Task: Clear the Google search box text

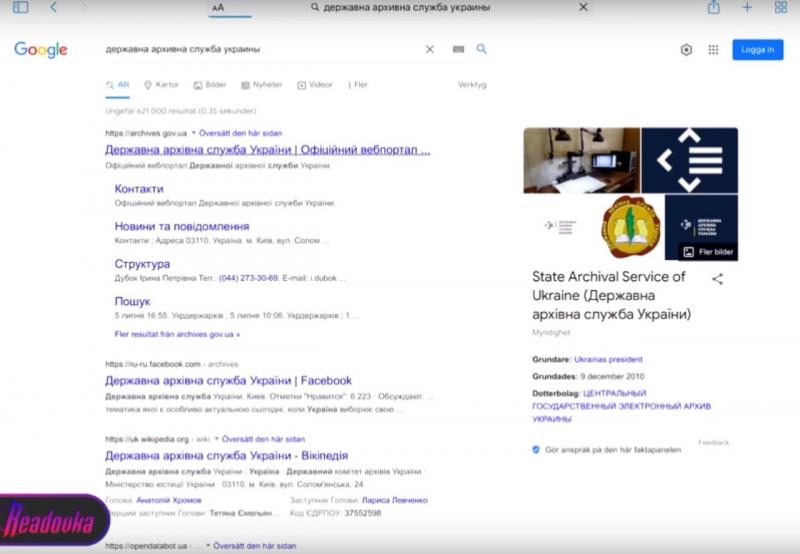Action: pyautogui.click(x=430, y=49)
